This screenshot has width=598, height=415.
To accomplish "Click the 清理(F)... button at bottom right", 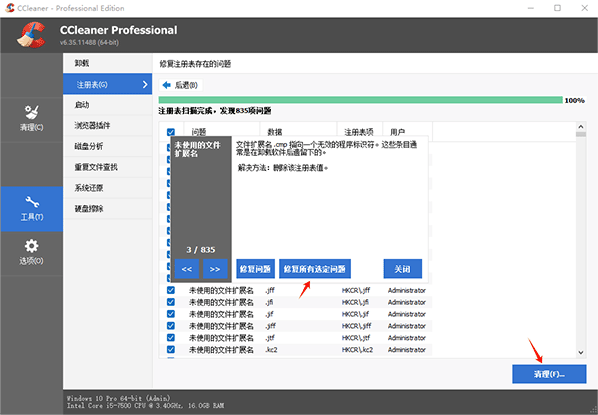I will pos(549,374).
